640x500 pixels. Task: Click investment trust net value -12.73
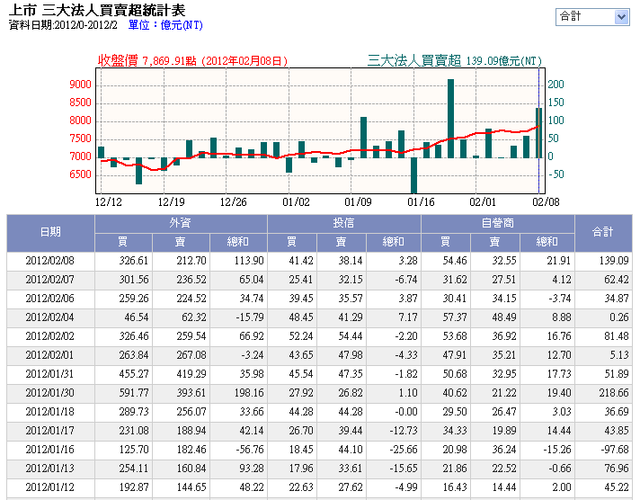click(x=403, y=431)
